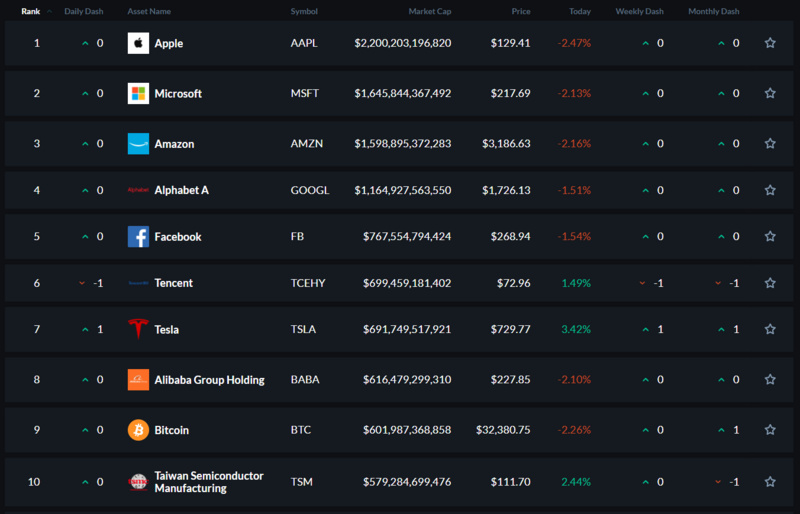This screenshot has height=514, width=800.
Task: Click the Amazon logo icon
Action: [138, 144]
